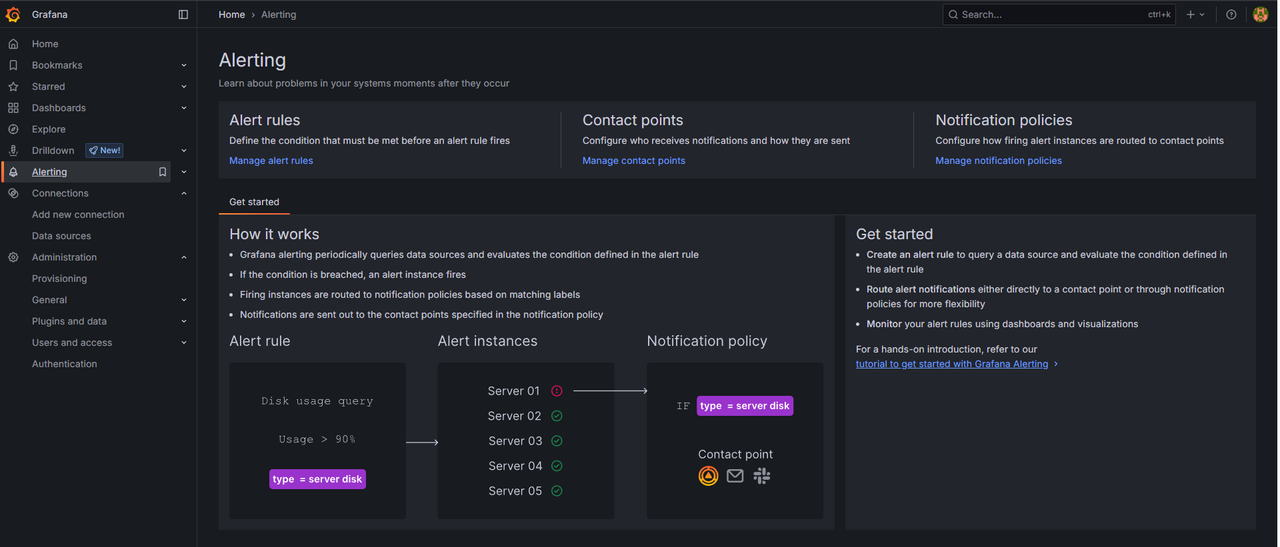Image resolution: width=1280 pixels, height=547 pixels.
Task: Click the email envelope contact point icon
Action: coord(735,476)
